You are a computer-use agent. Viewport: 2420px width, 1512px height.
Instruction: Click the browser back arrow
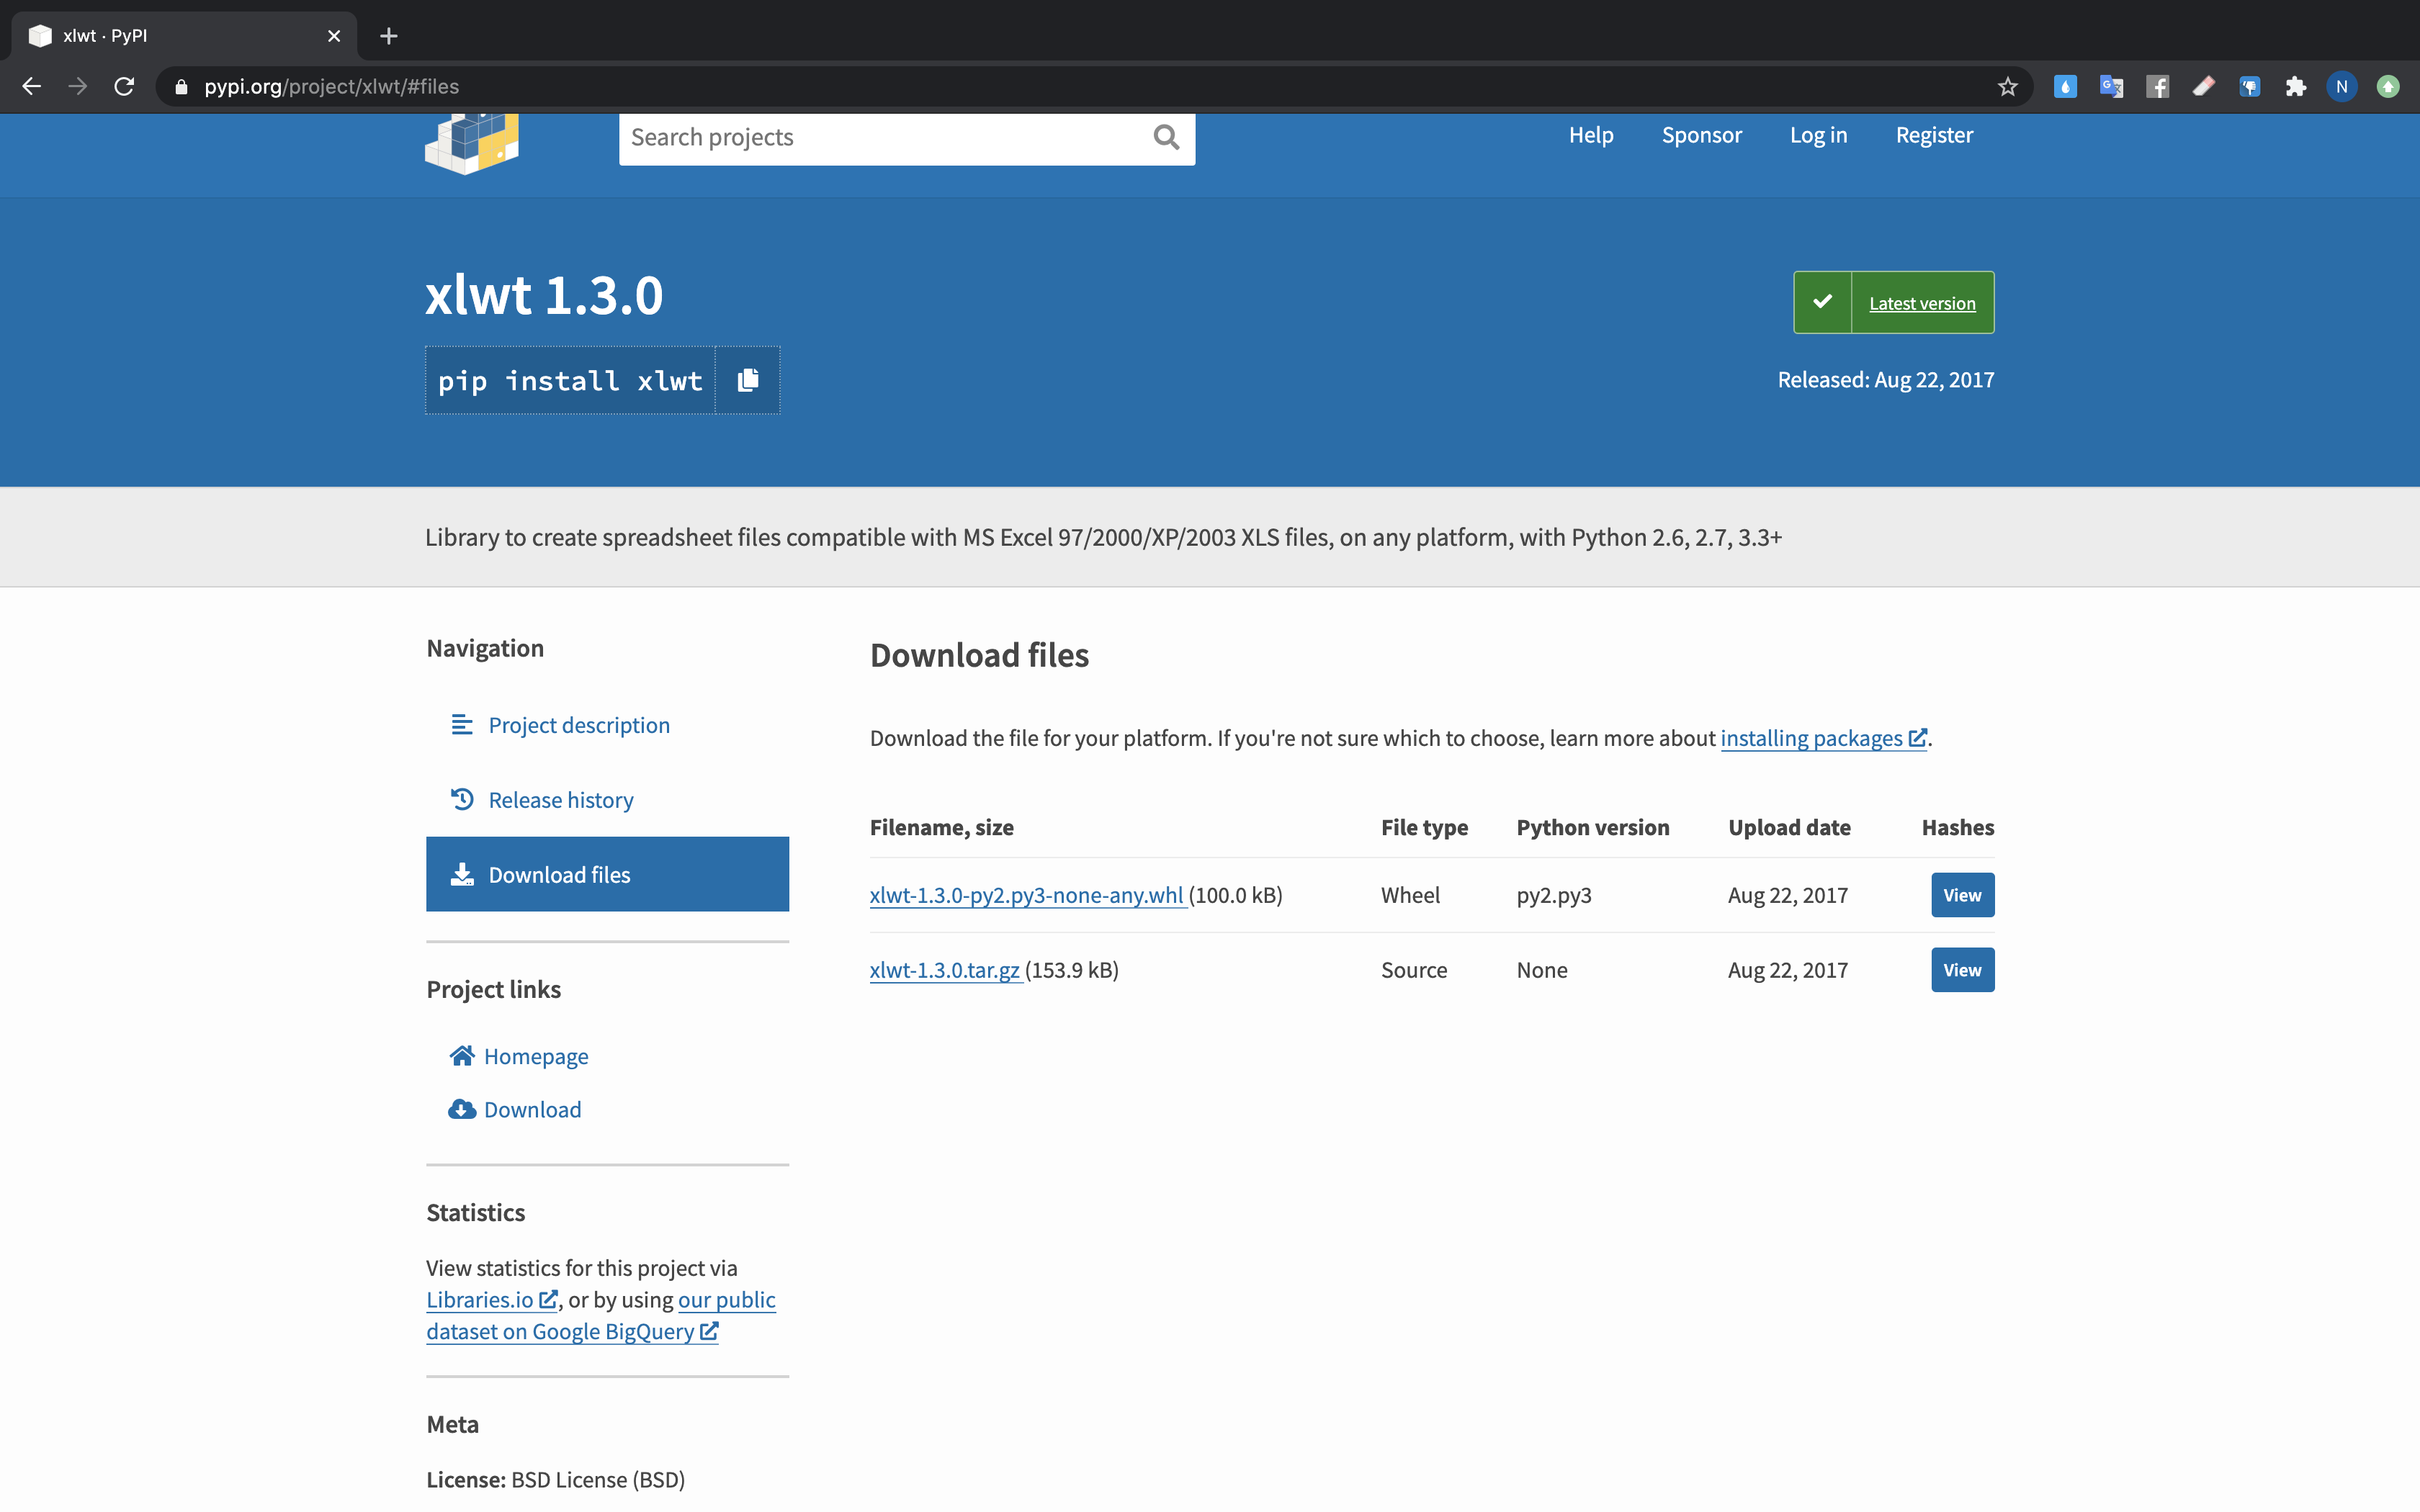pos(32,87)
